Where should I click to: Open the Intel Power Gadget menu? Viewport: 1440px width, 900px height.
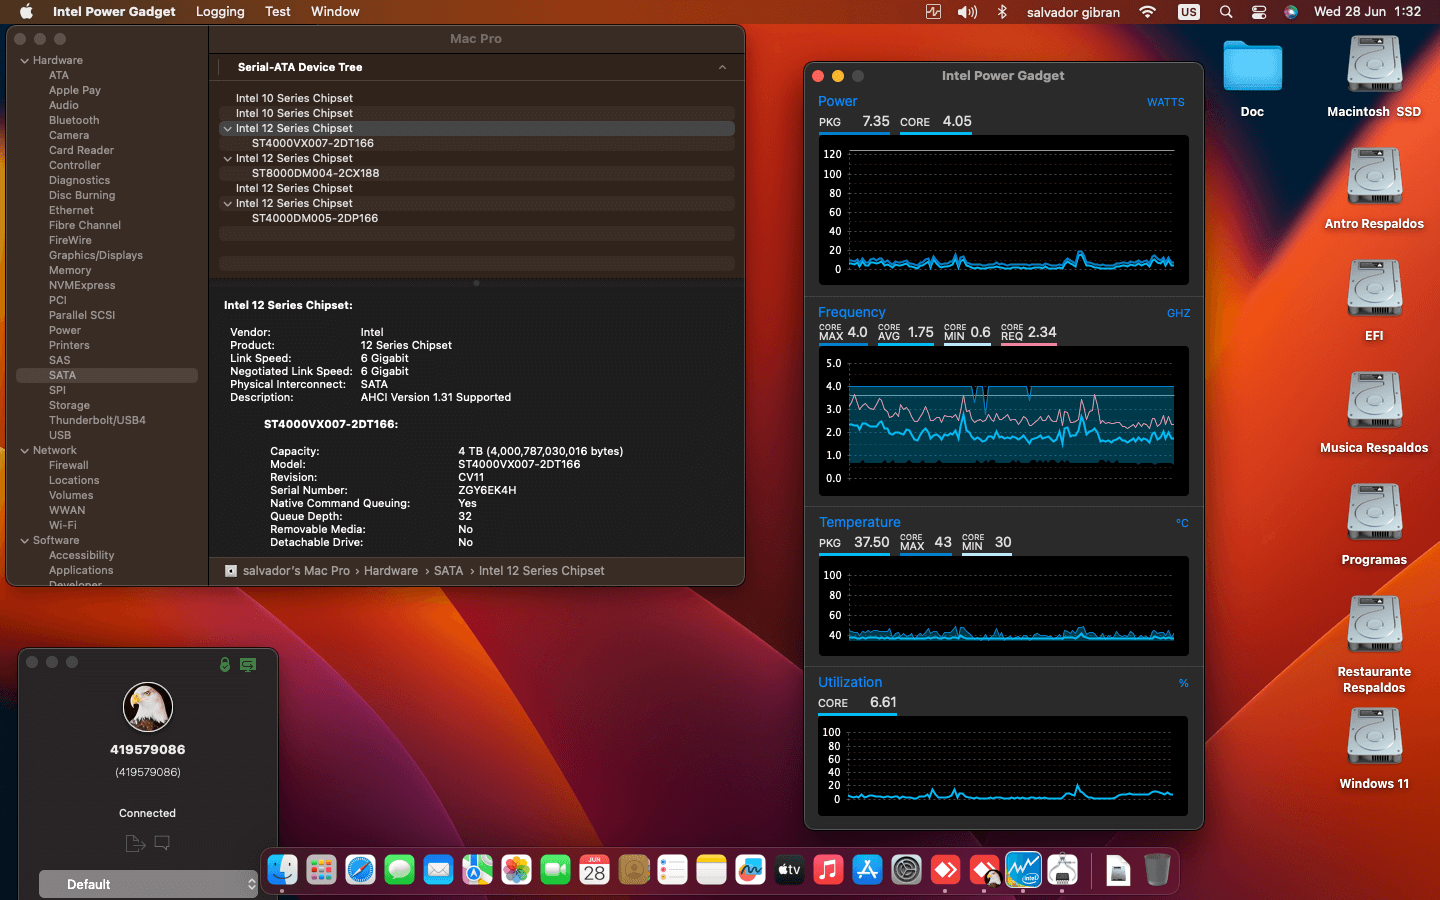[x=114, y=12]
